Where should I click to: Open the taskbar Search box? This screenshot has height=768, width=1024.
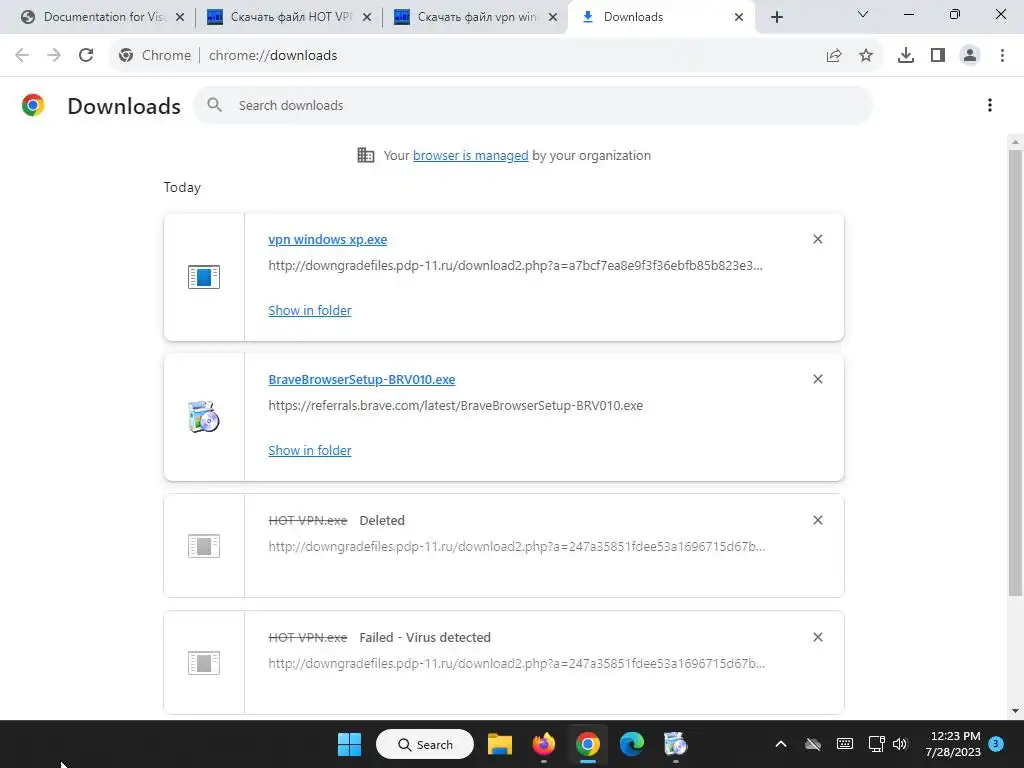tap(424, 744)
